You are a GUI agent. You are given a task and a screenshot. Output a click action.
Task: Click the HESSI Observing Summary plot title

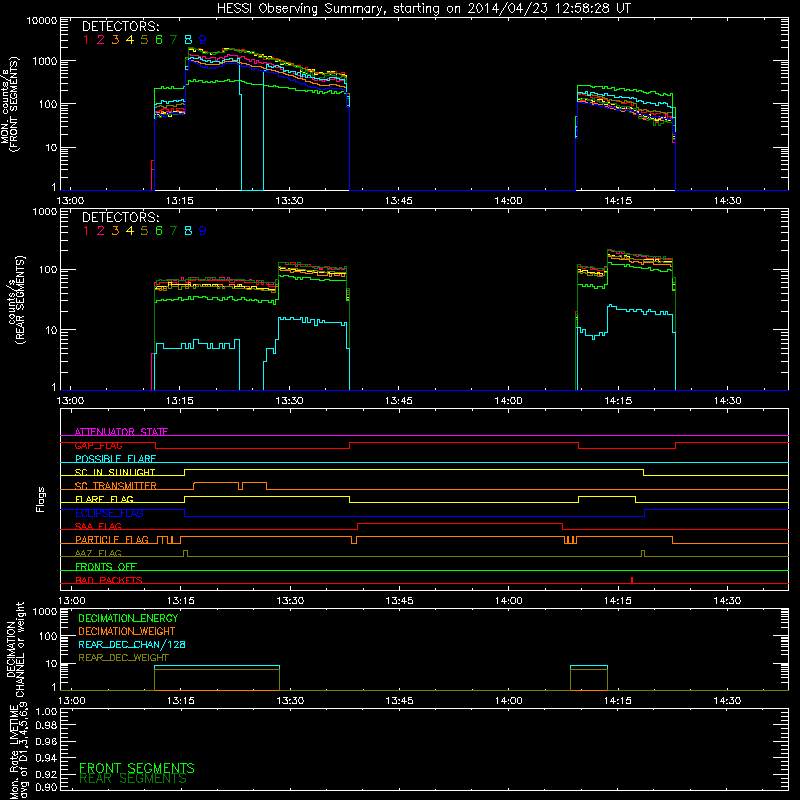(424, 9)
